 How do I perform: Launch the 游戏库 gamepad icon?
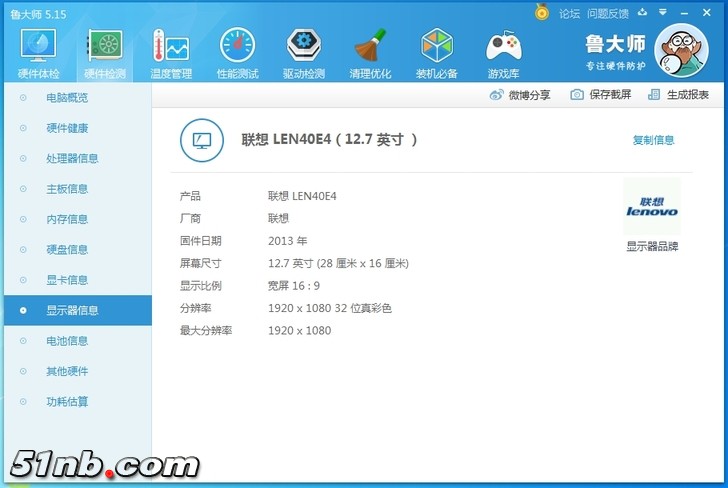[x=503, y=52]
